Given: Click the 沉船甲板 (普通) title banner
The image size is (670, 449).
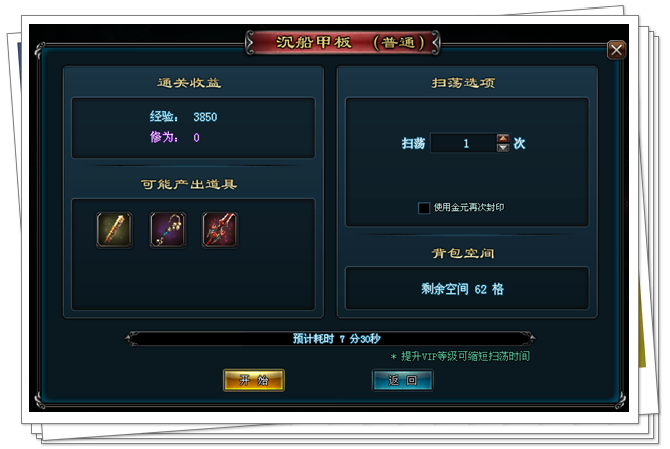Looking at the screenshot, I should pyautogui.click(x=343, y=43).
